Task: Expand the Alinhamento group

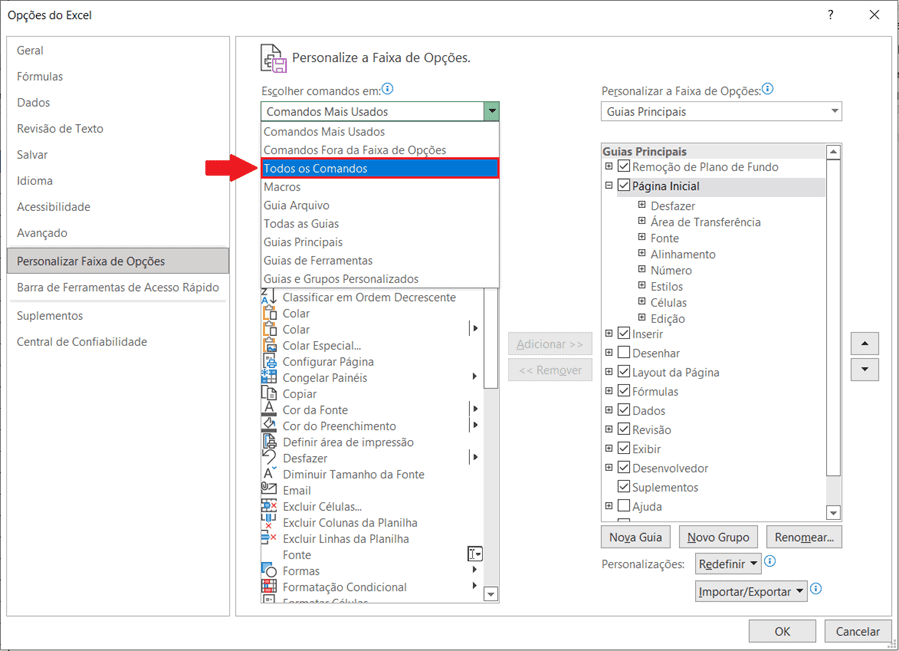Action: [x=642, y=254]
